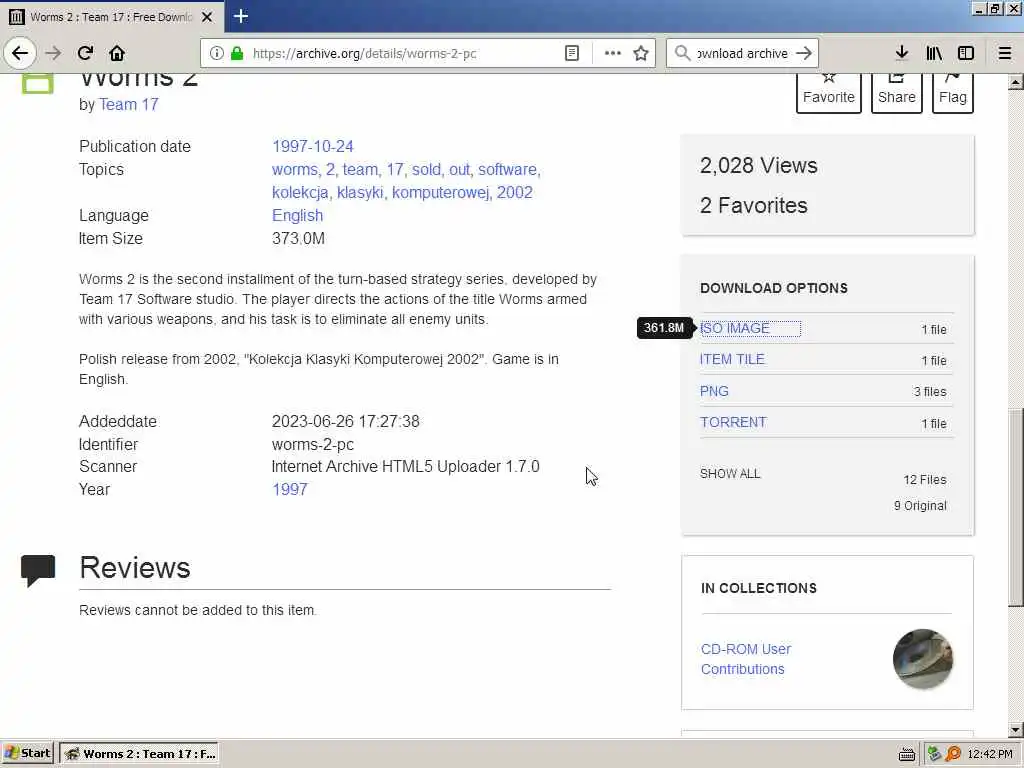Open the 'kolekcja' topic link
This screenshot has height=768, width=1024.
click(x=300, y=193)
